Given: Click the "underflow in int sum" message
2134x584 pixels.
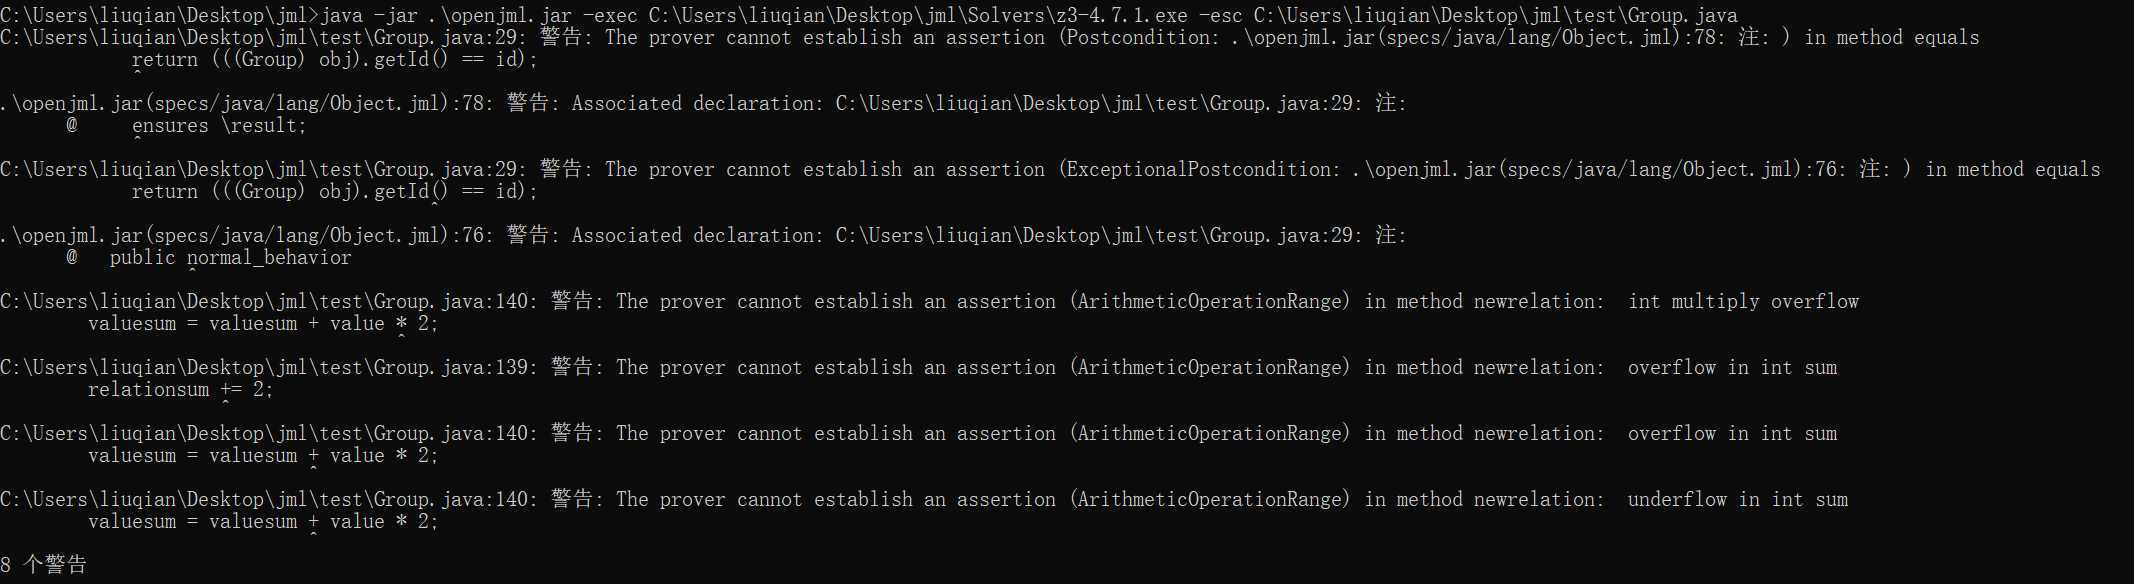Looking at the screenshot, I should tap(1737, 500).
